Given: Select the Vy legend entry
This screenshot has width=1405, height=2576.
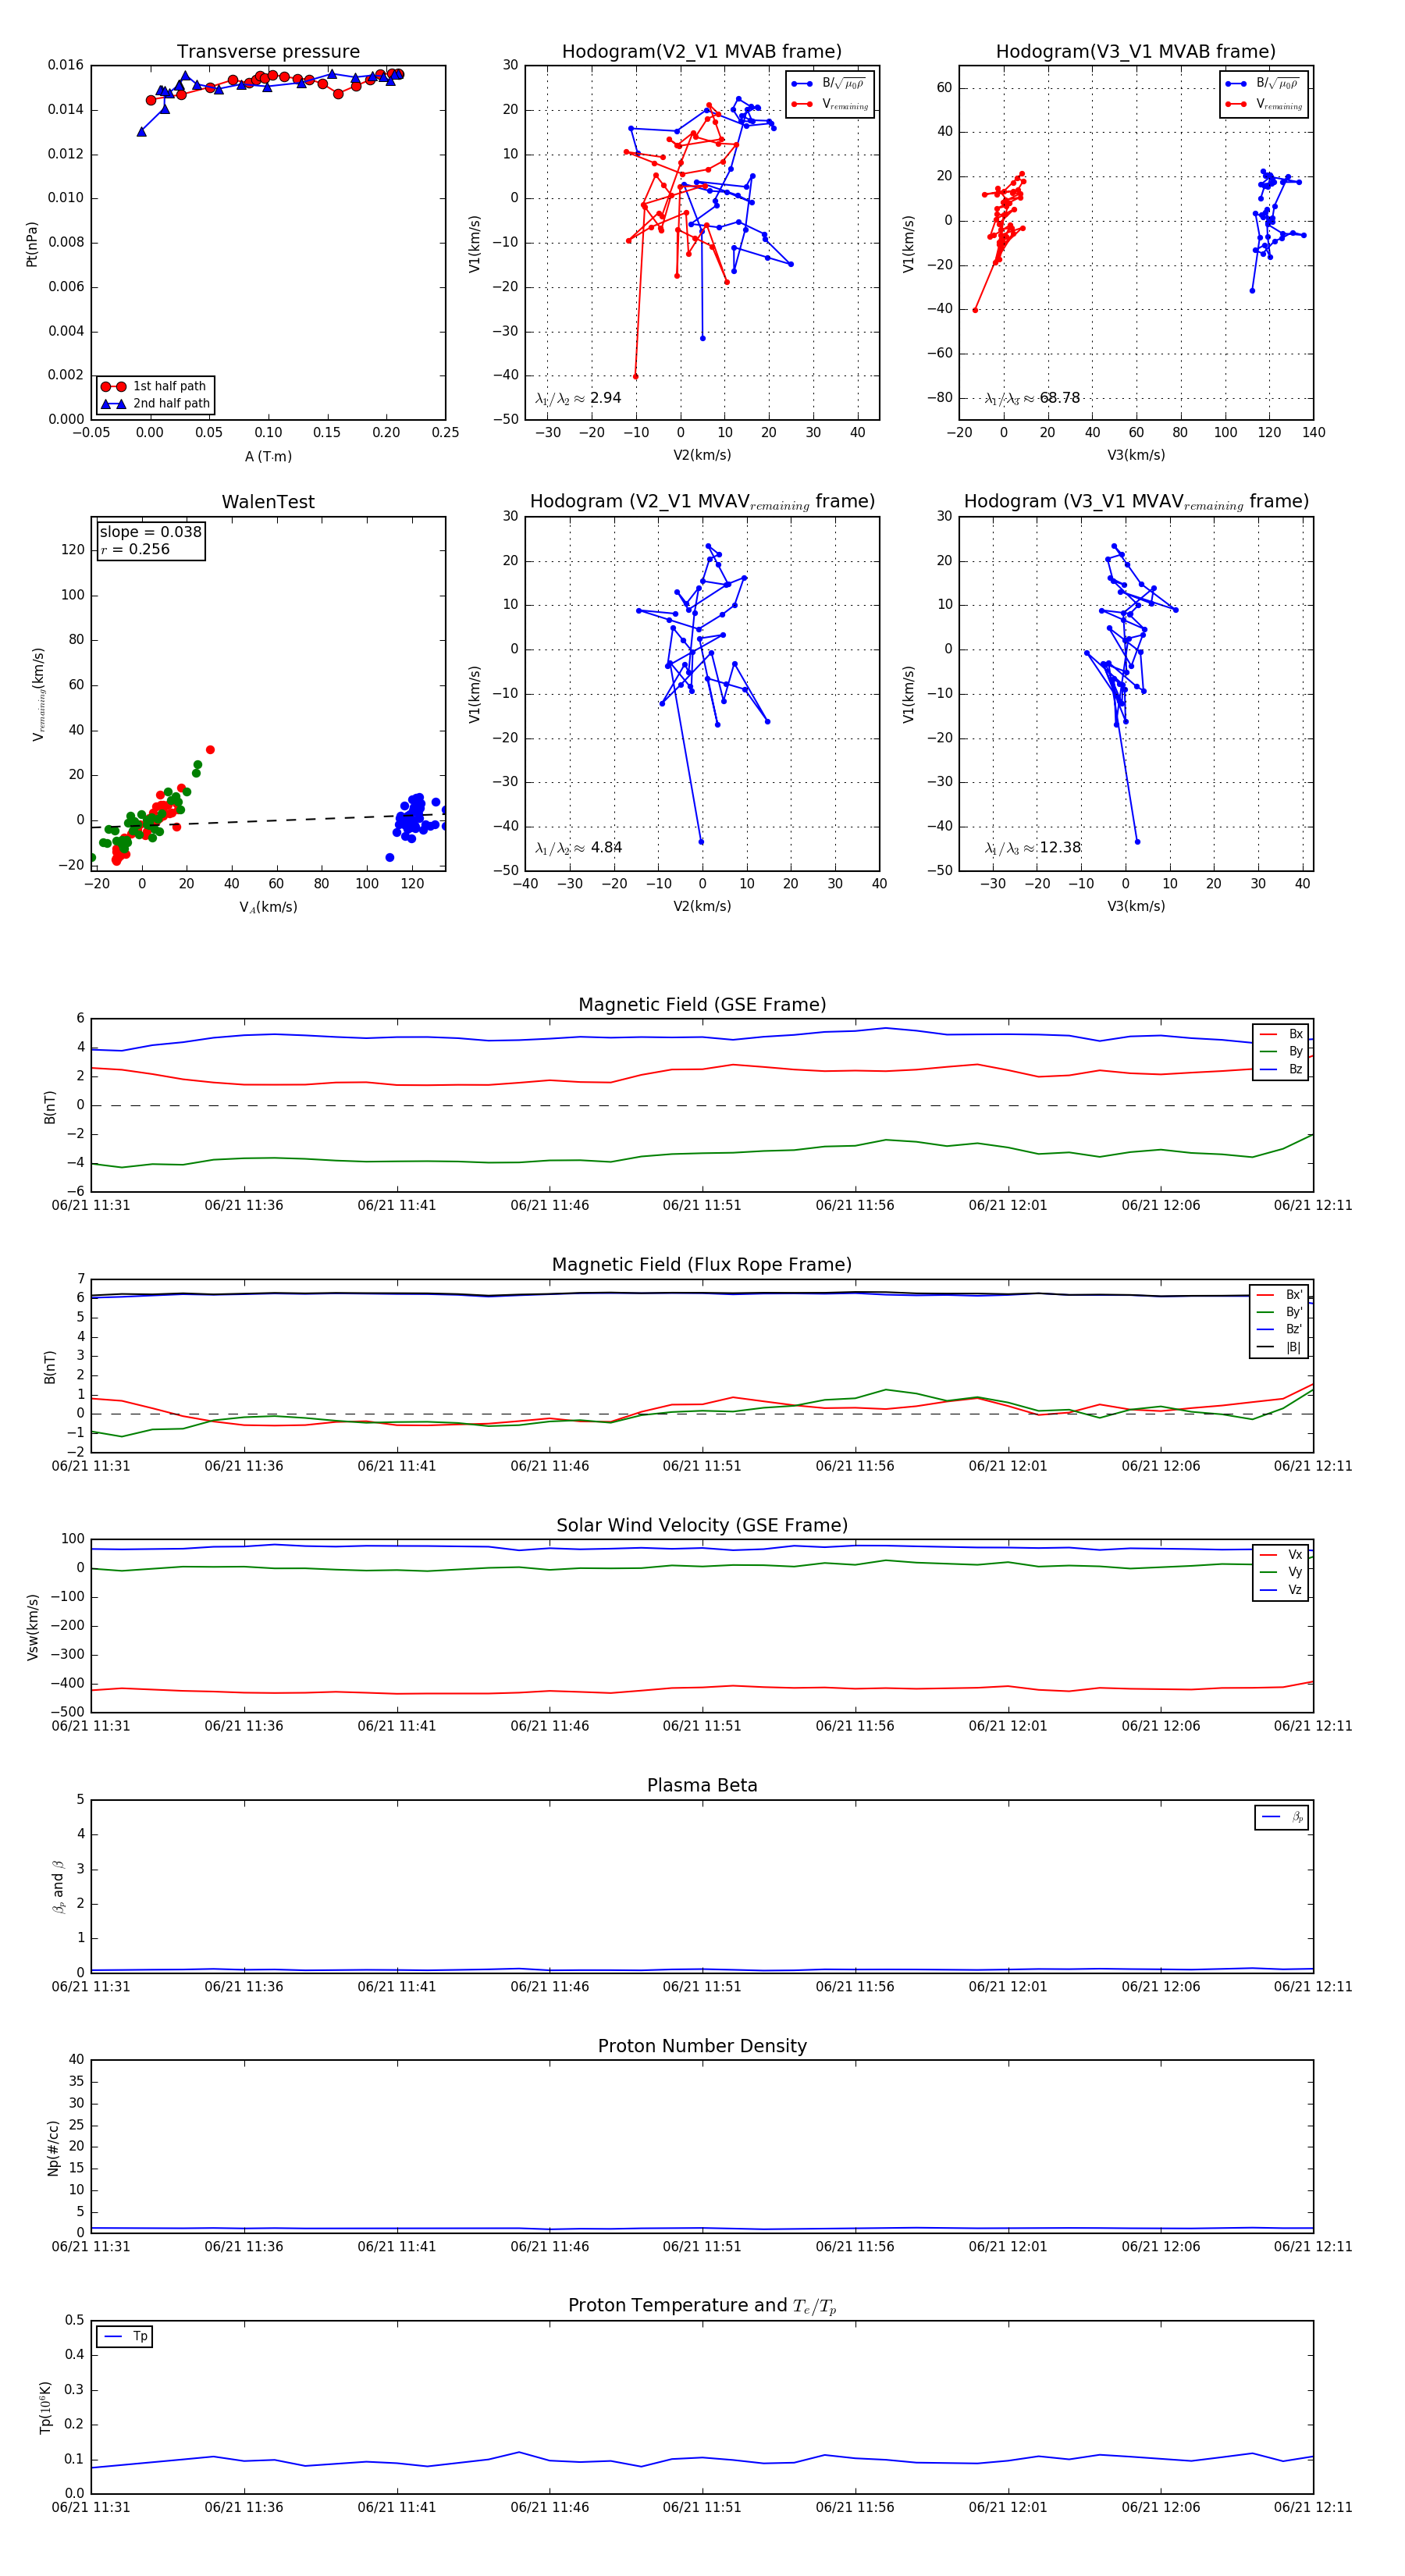Looking at the screenshot, I should click(x=1281, y=1572).
